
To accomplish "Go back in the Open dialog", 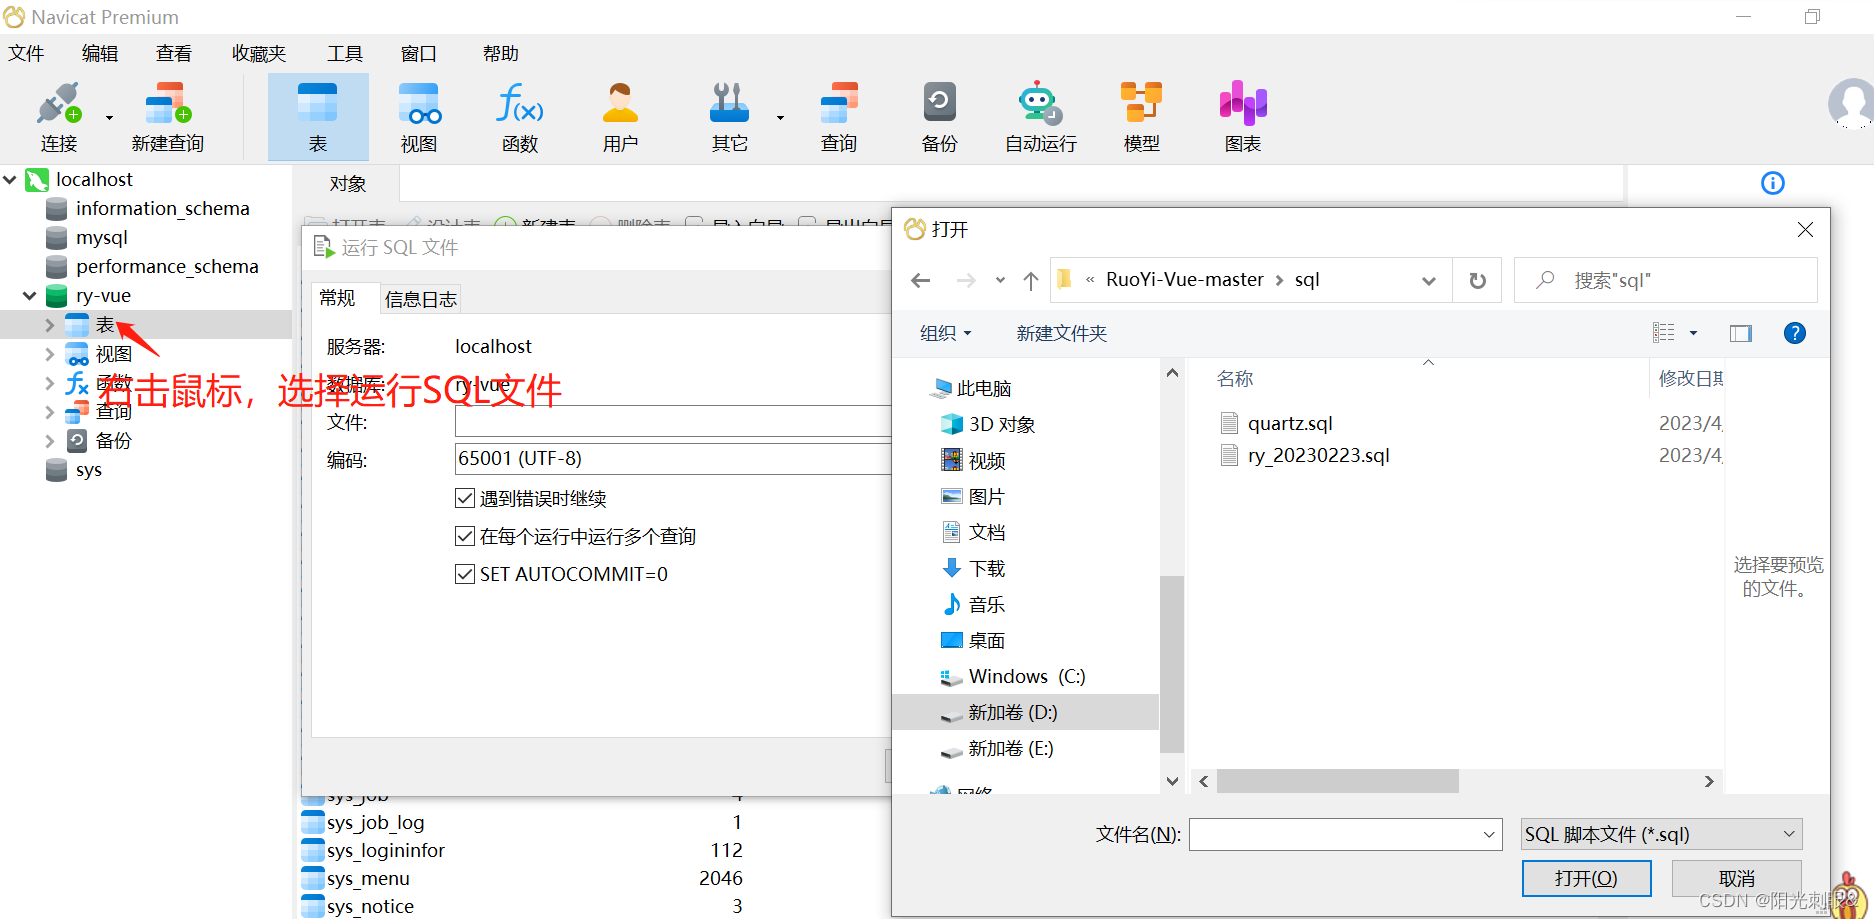I will coord(921,280).
